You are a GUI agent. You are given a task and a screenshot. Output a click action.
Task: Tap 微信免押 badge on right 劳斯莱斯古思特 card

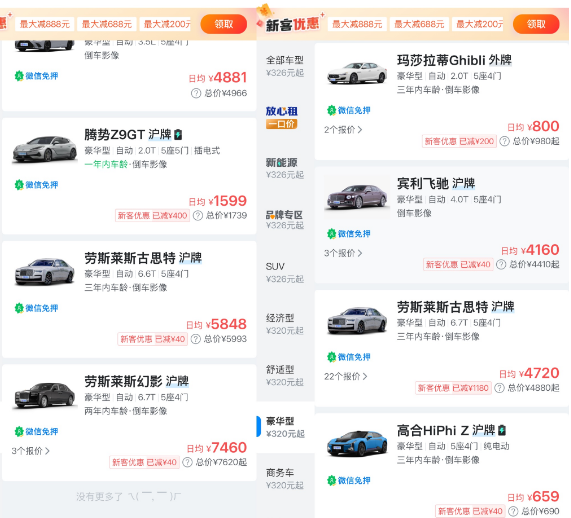349,357
